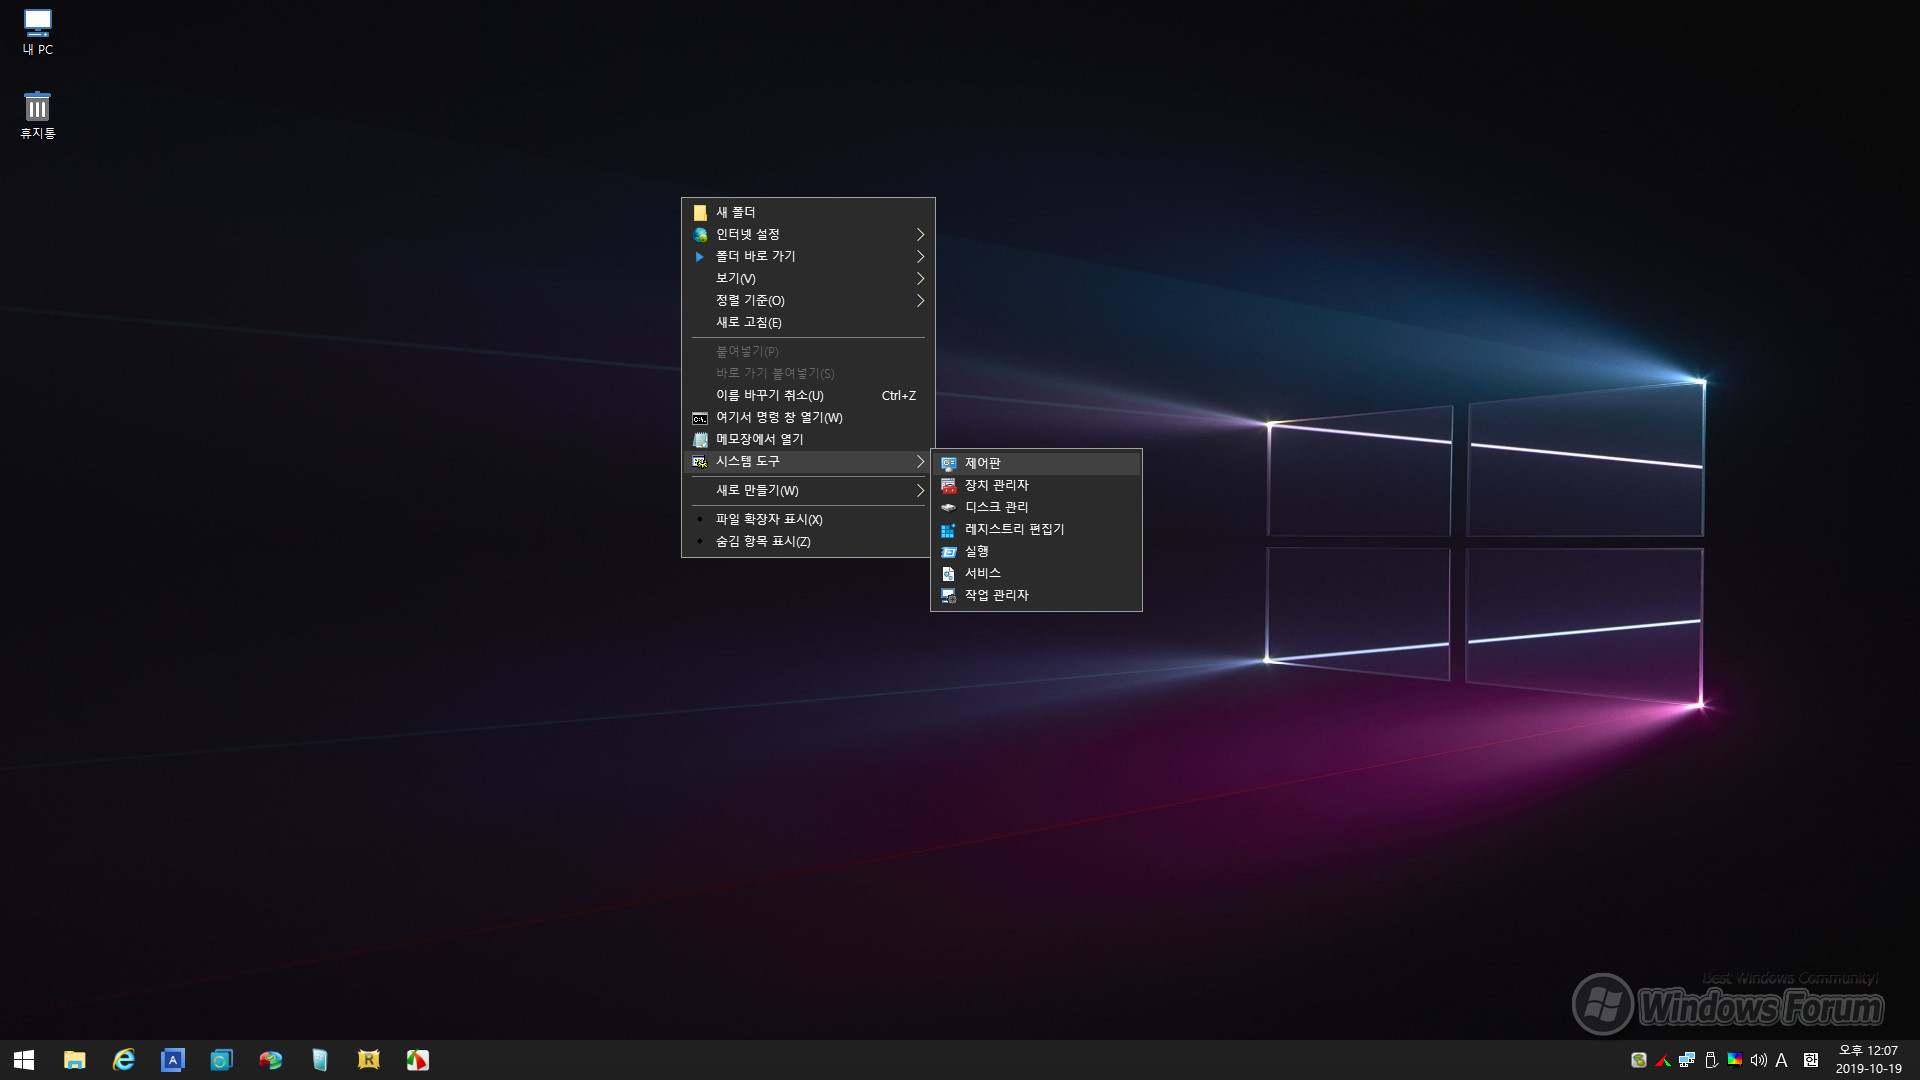Click the 레지스트리 편집기 entry icon

pyautogui.click(x=949, y=530)
